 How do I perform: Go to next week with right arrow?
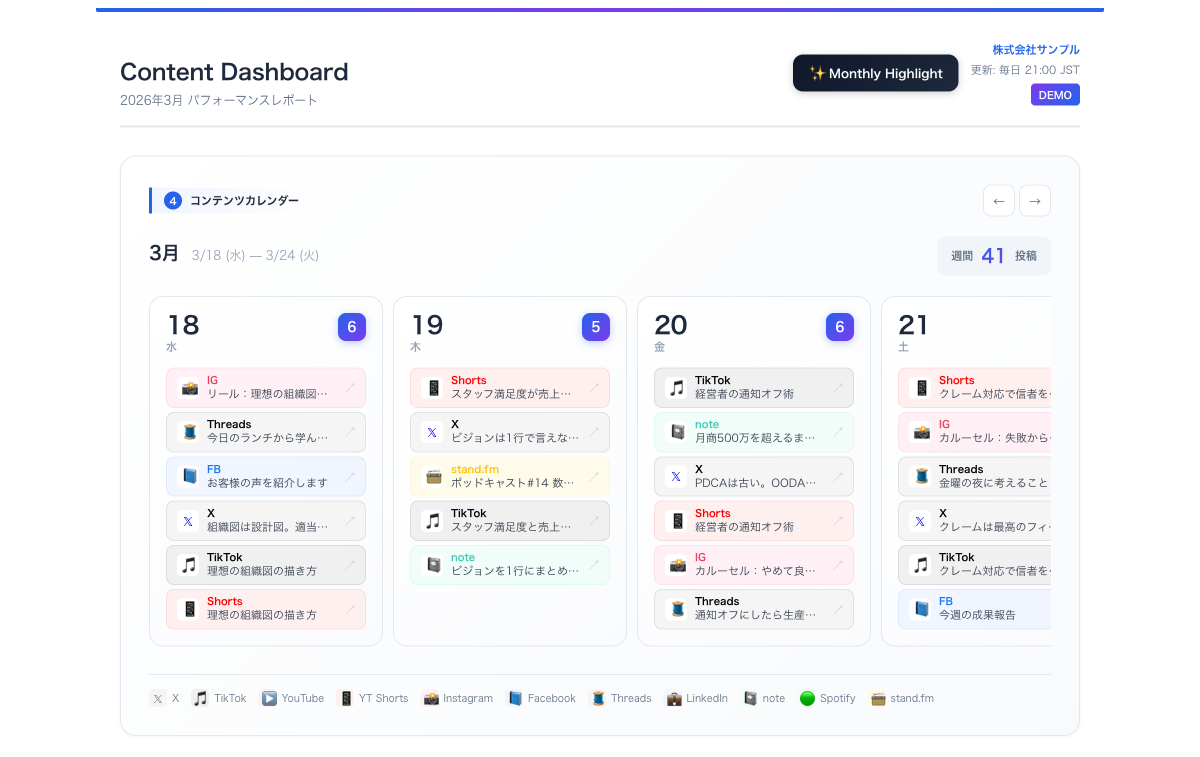1035,201
